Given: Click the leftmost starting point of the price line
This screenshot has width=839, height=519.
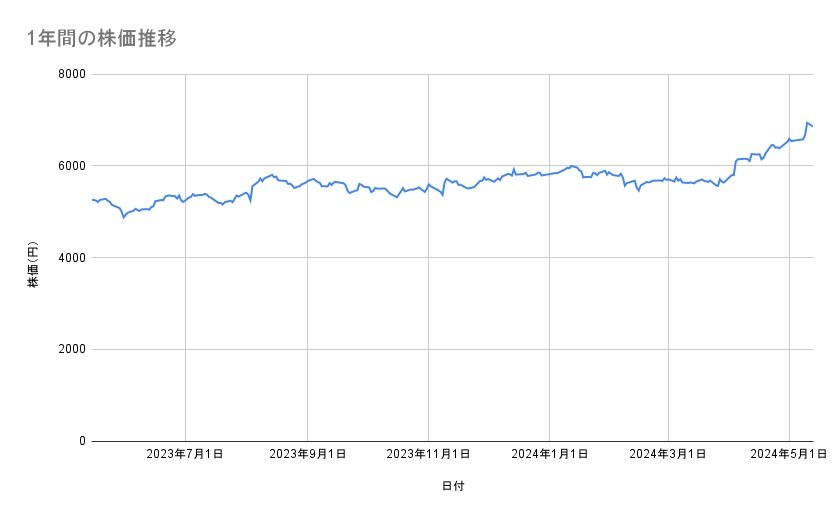Looking at the screenshot, I should pos(92,200).
